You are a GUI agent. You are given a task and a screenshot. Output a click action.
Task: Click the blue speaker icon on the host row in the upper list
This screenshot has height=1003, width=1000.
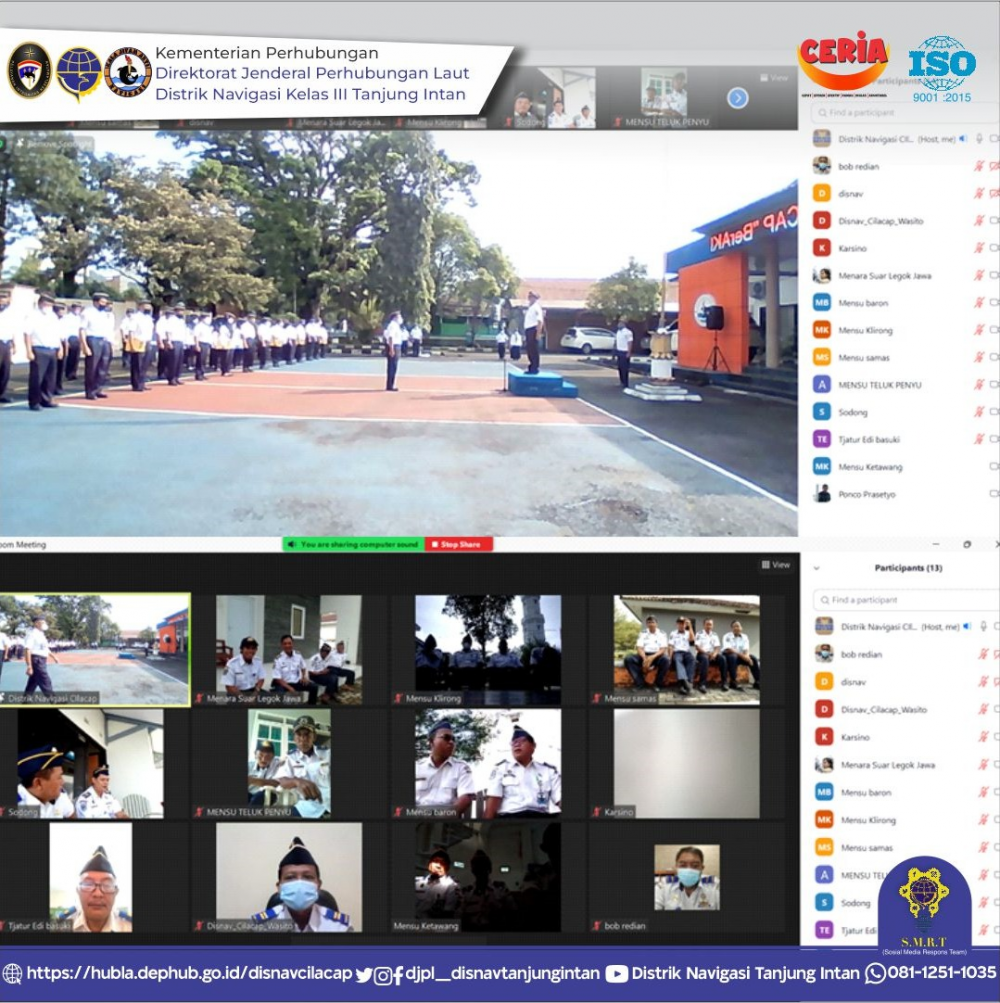[x=962, y=139]
